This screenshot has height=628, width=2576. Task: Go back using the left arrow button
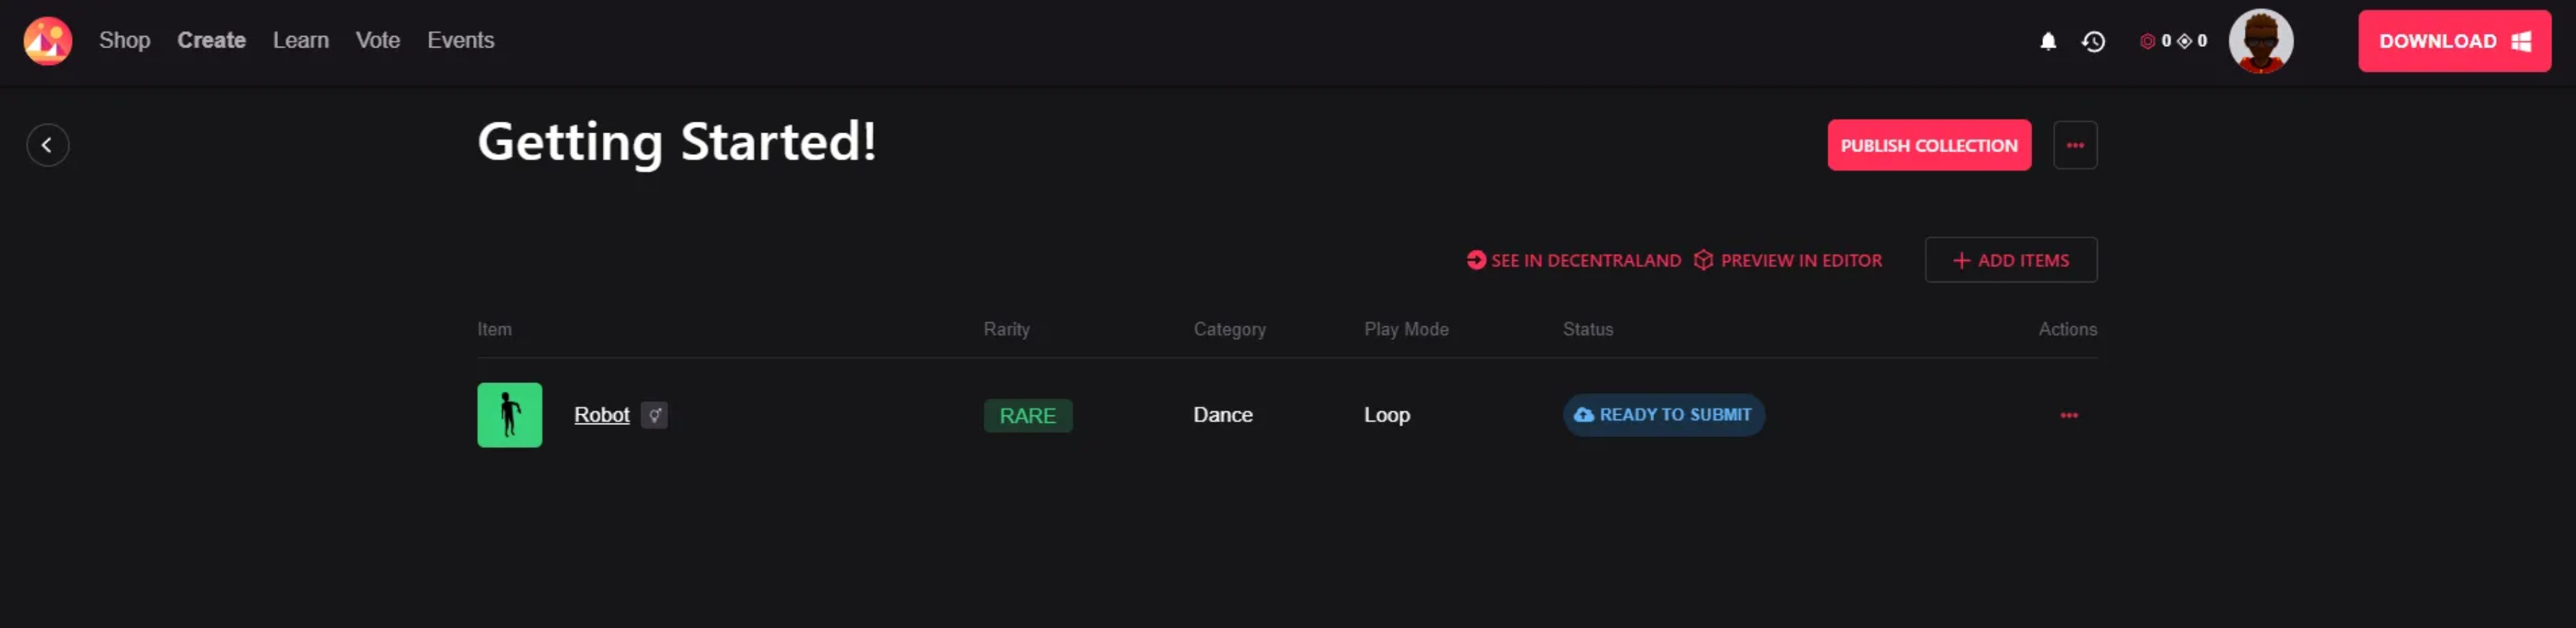coord(47,145)
